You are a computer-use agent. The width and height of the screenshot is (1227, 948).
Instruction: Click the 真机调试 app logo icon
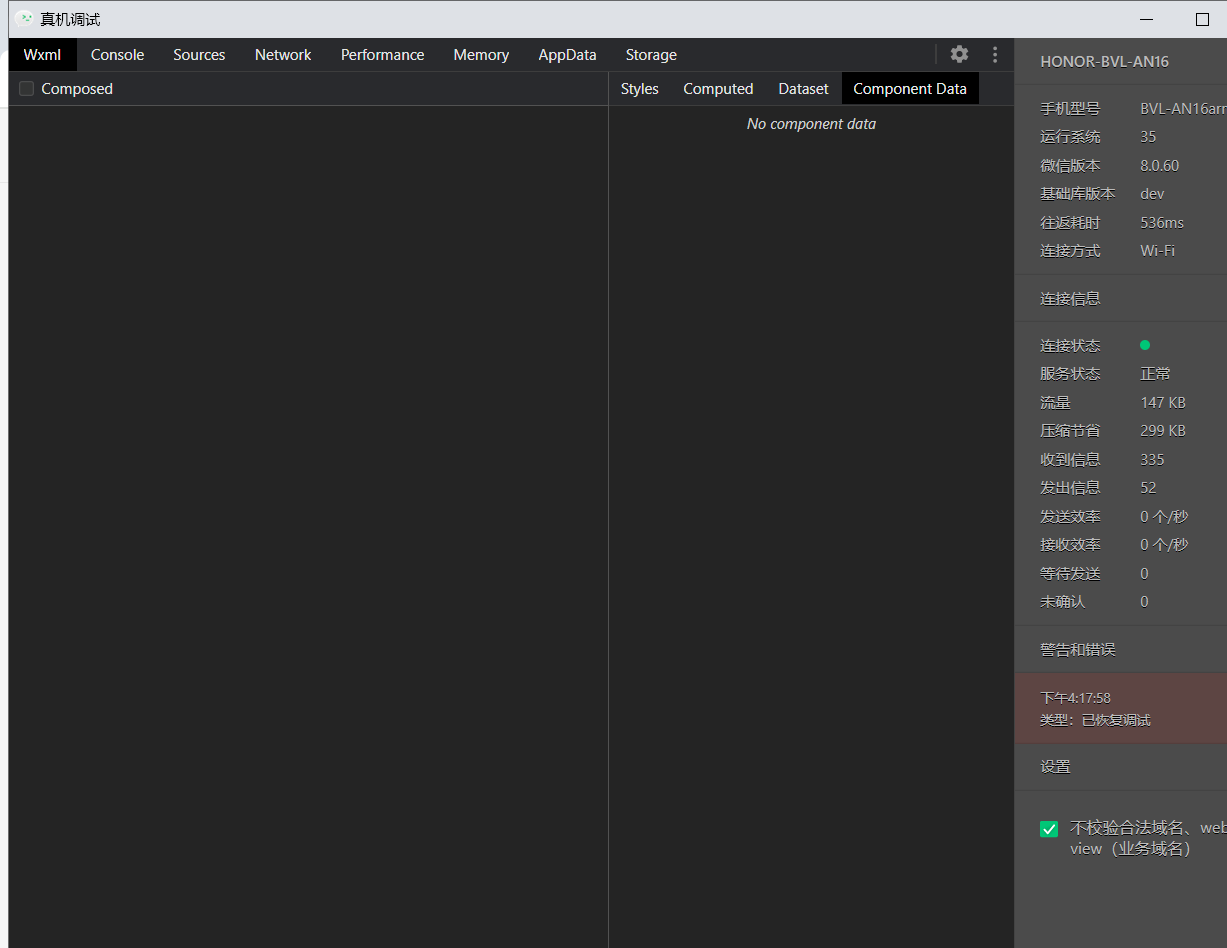(24, 19)
